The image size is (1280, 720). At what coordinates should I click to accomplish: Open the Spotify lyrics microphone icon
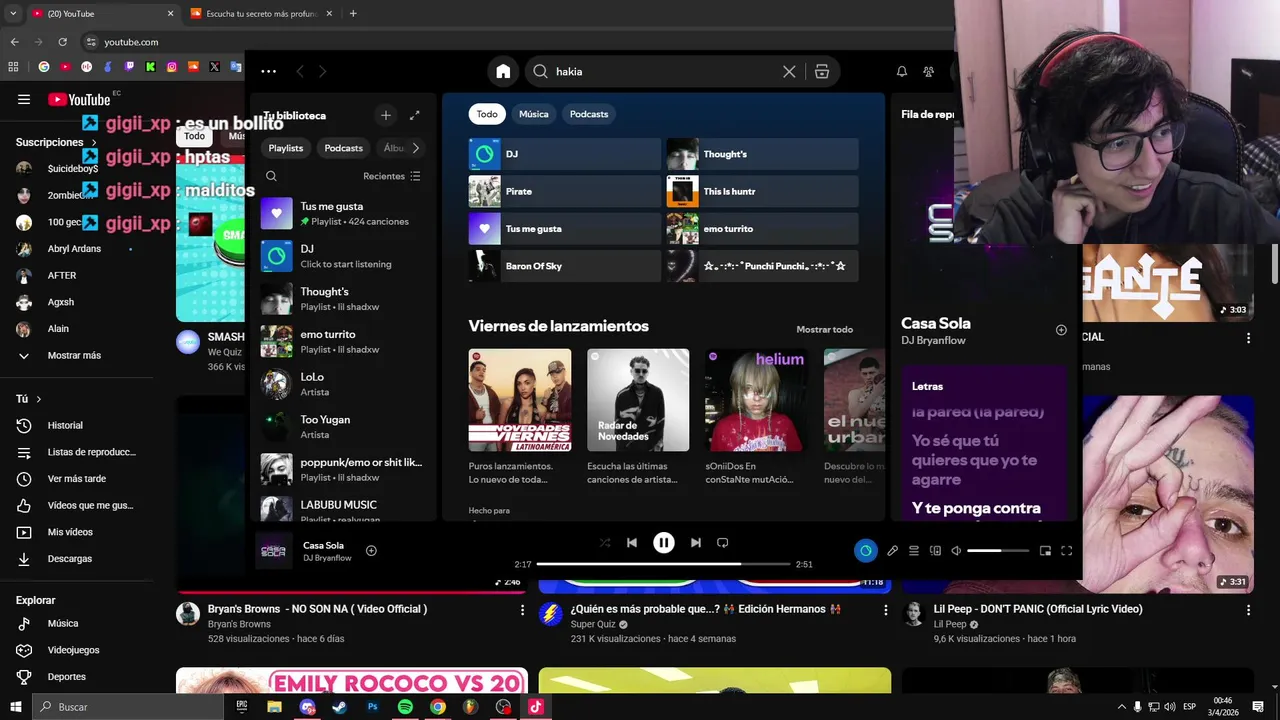pyautogui.click(x=892, y=550)
